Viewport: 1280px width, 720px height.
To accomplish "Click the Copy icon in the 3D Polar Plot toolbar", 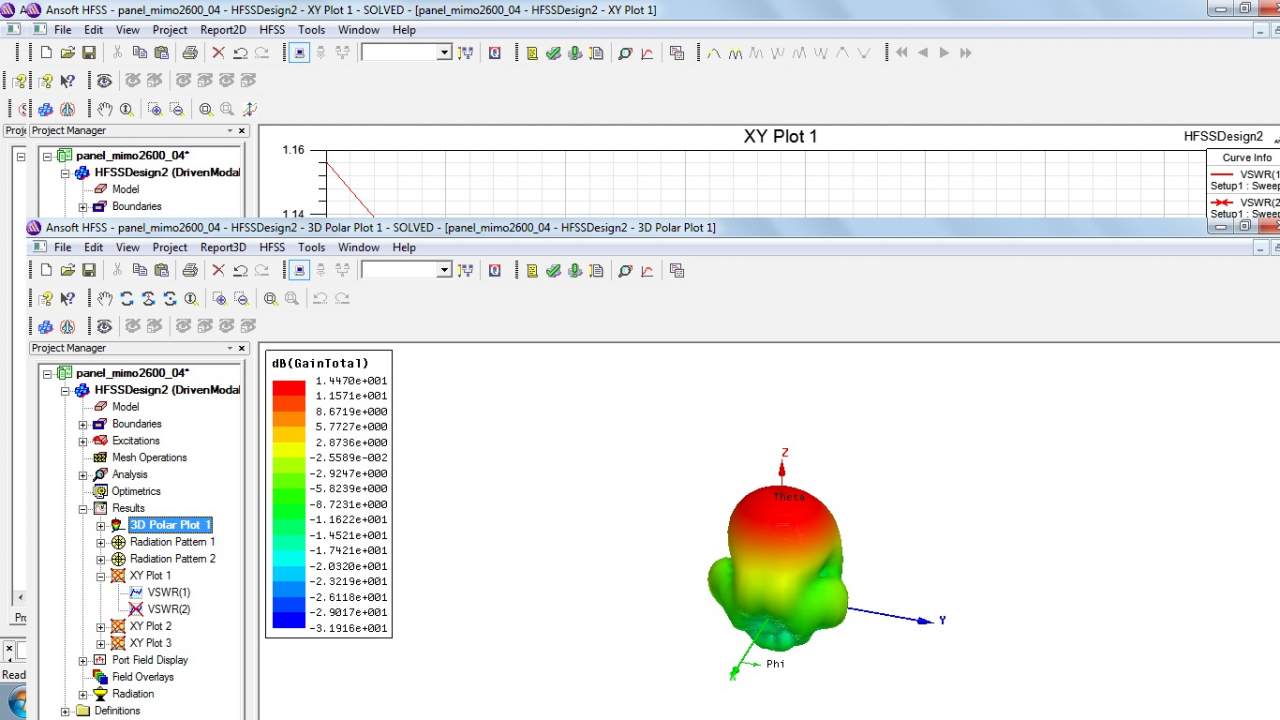I will coord(139,270).
